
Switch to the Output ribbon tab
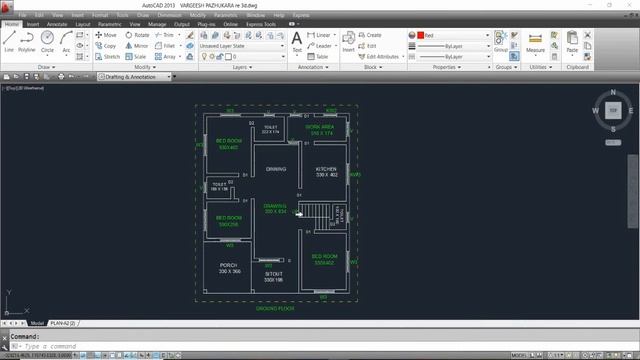coord(182,24)
